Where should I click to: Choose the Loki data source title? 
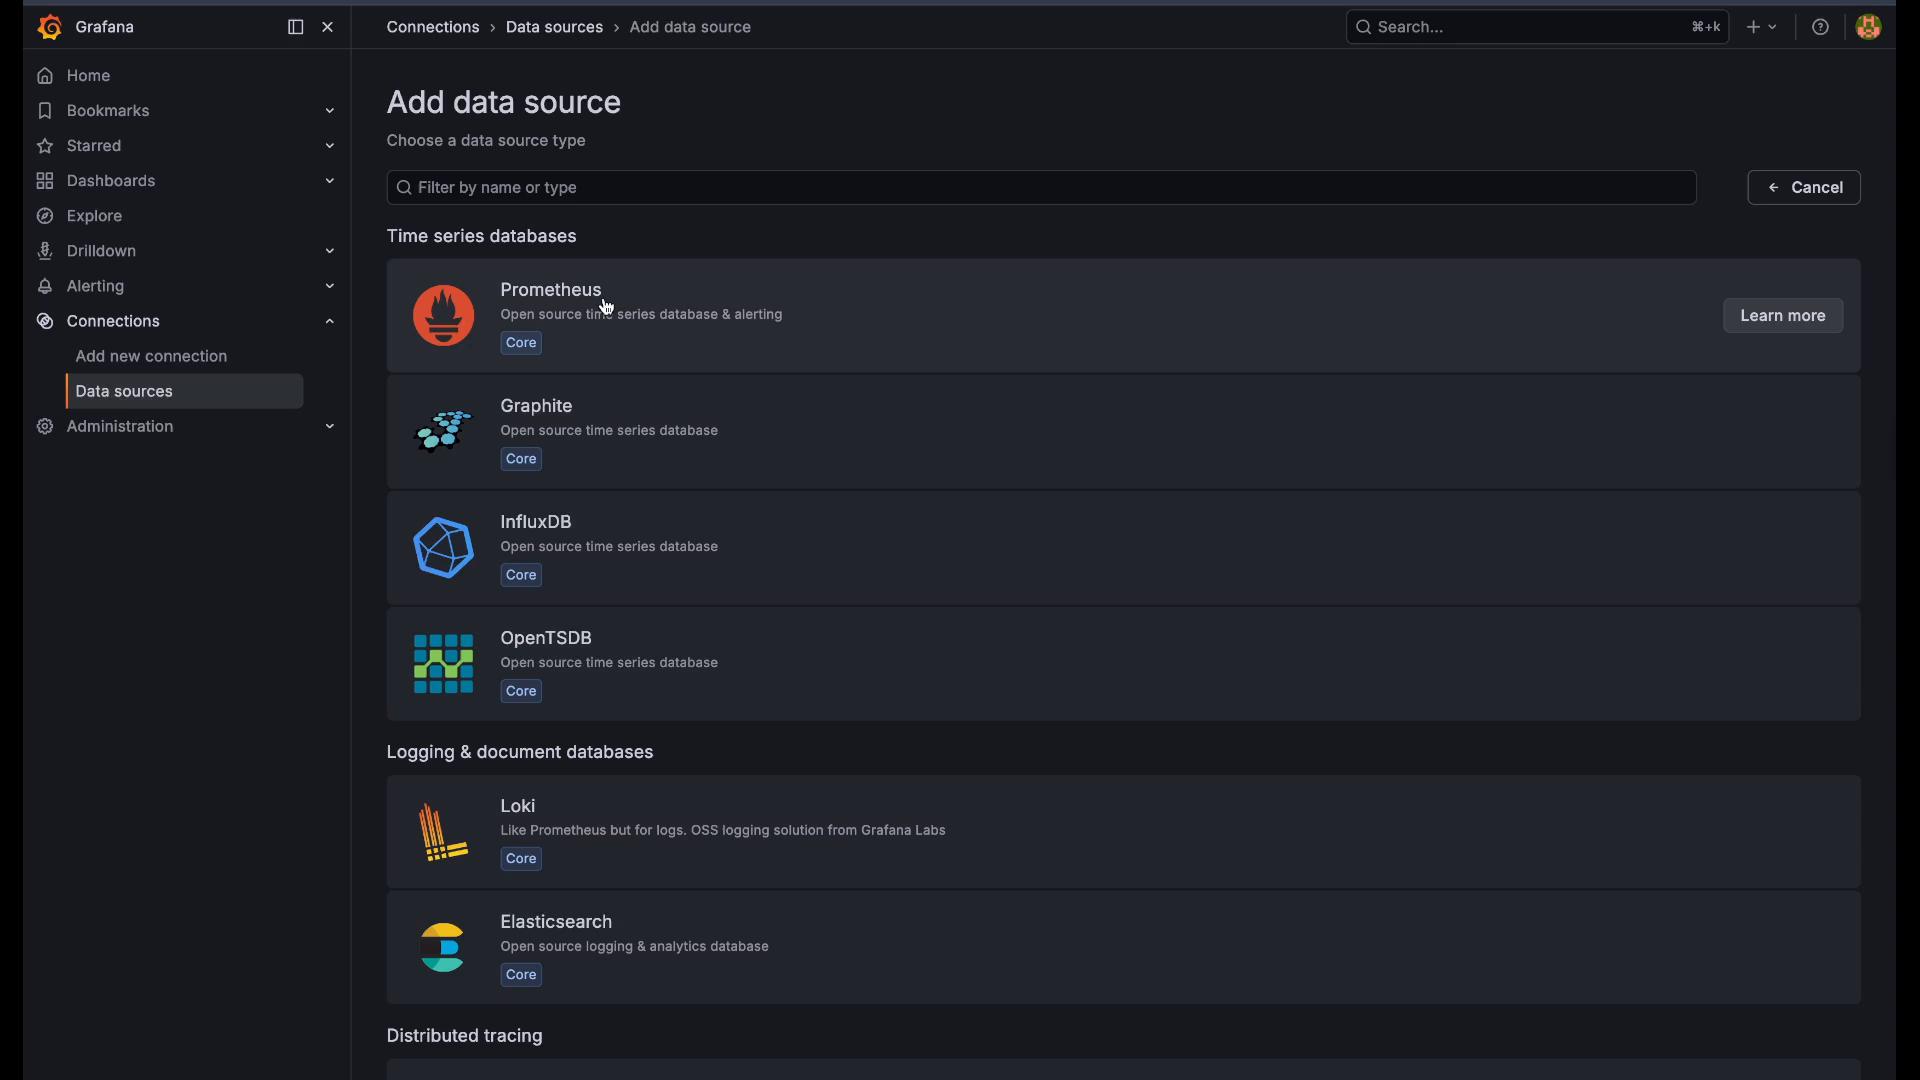(x=518, y=806)
